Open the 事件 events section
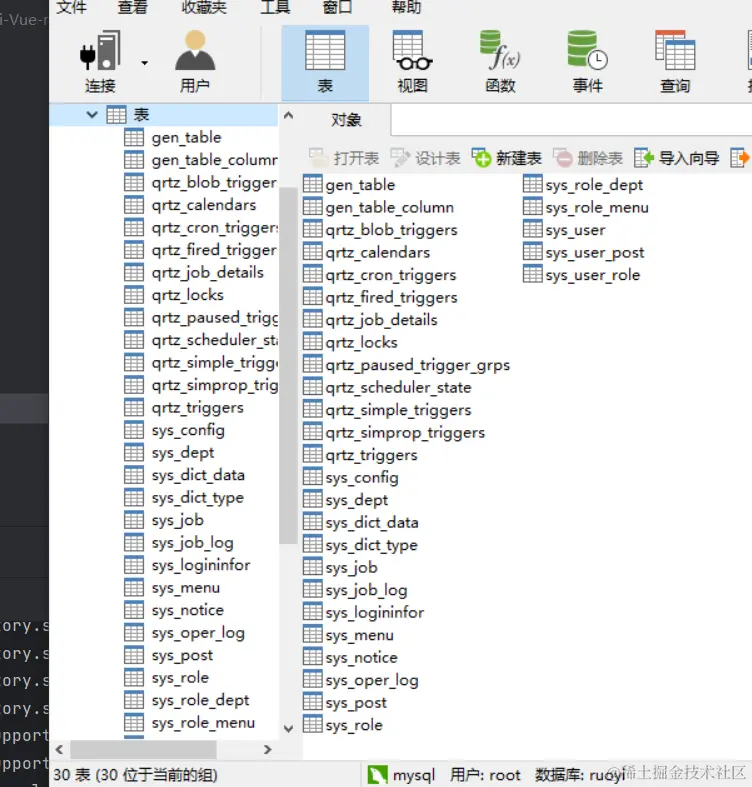 click(x=587, y=62)
